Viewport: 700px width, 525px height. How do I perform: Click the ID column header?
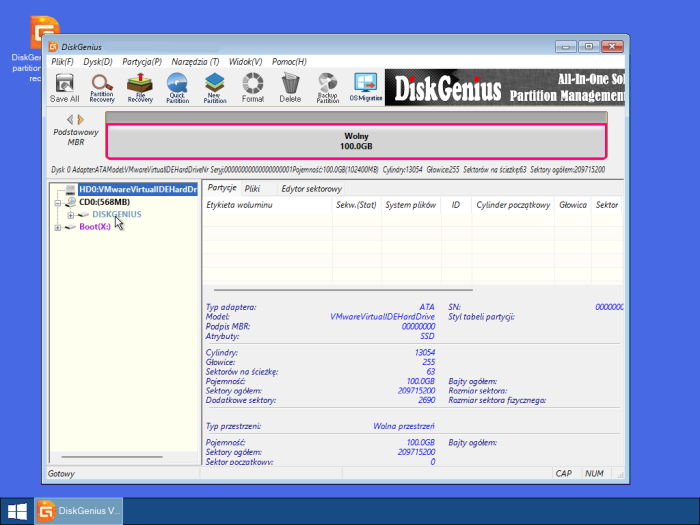pyautogui.click(x=456, y=205)
